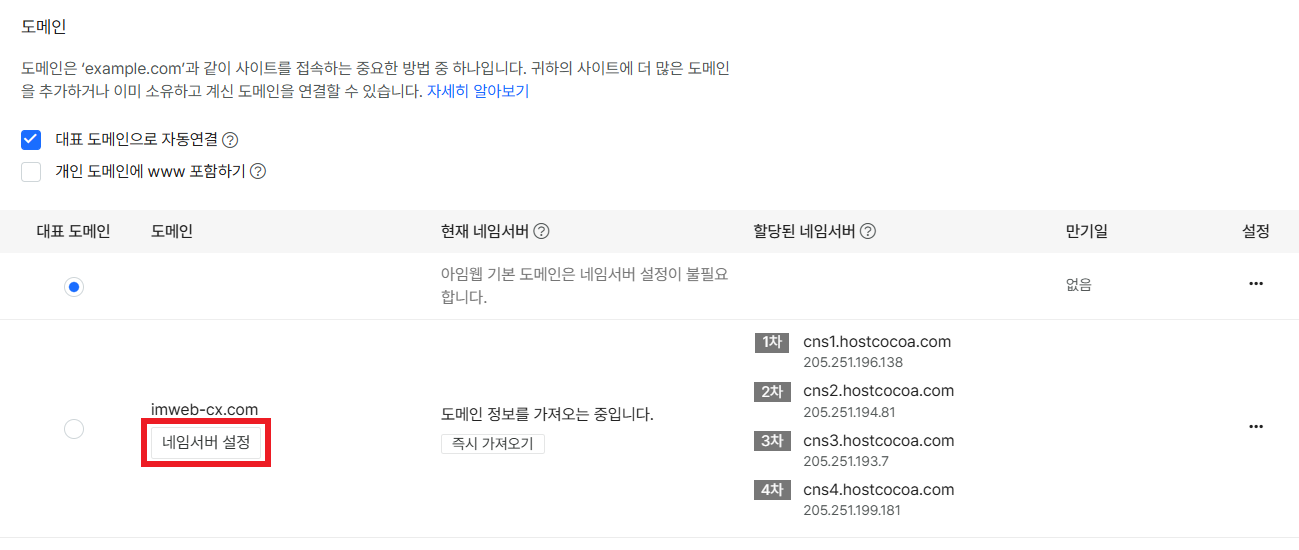This screenshot has width=1299, height=550.
Task: Click help icon next to 할당된 네임서버
Action: tap(868, 231)
